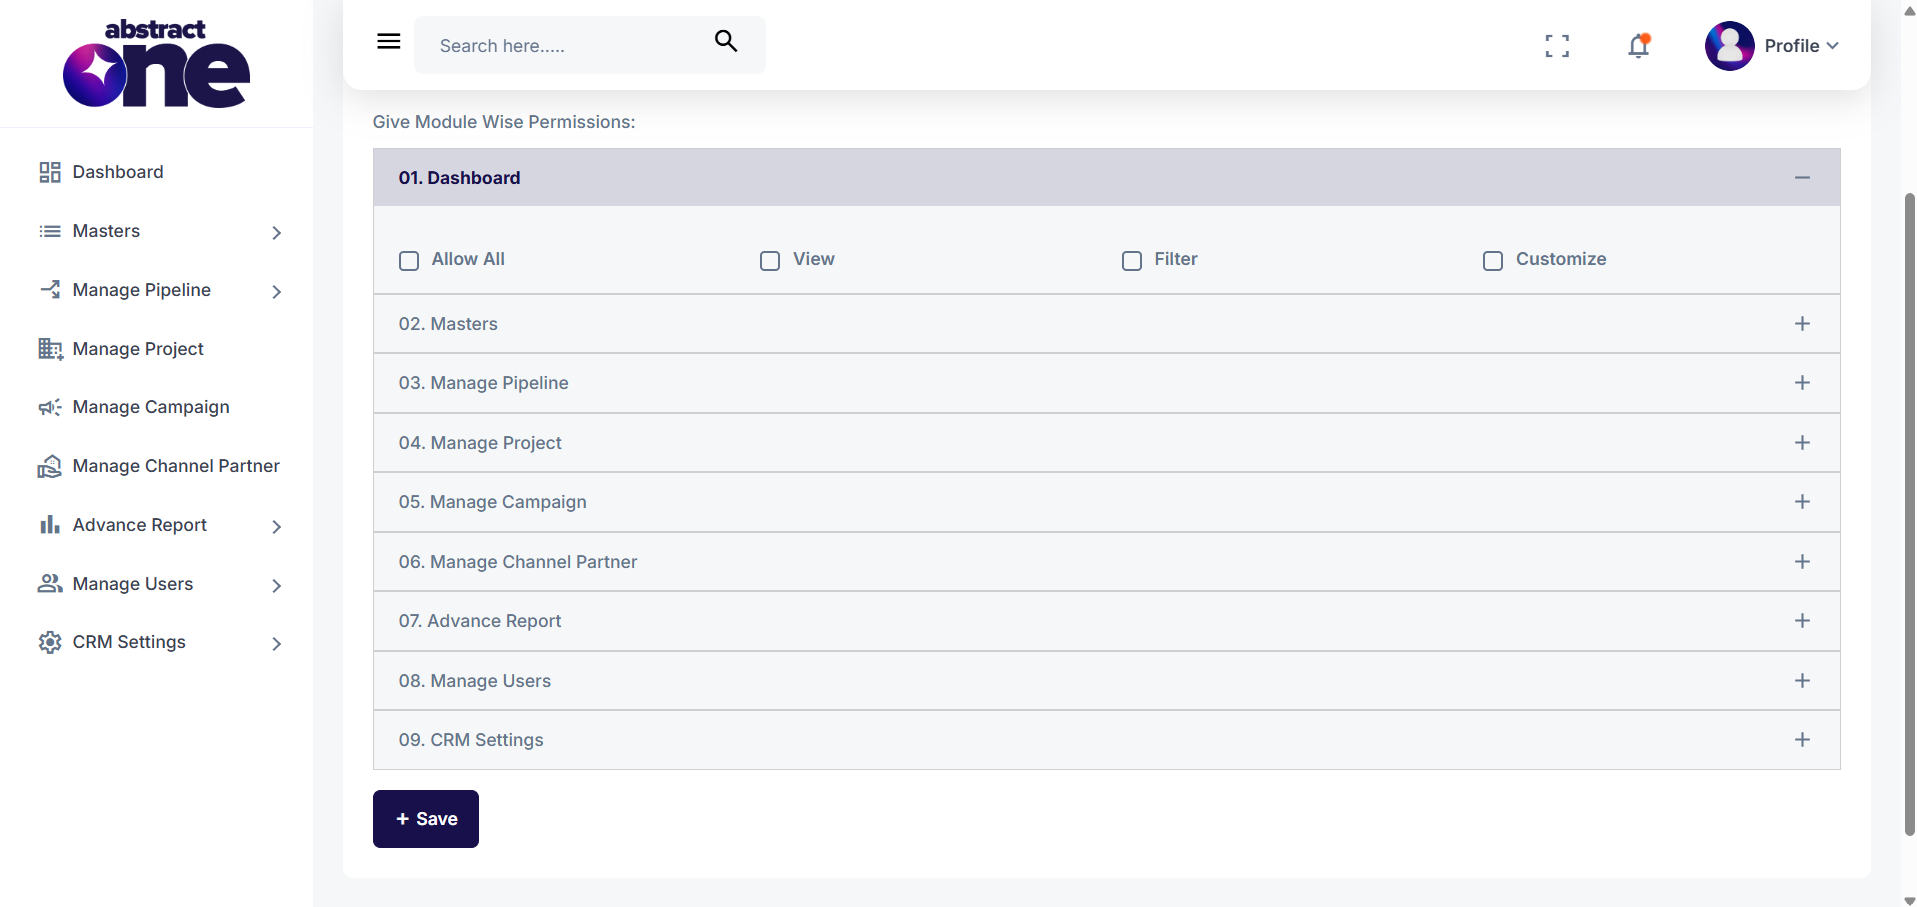
Task: Click the page vertical scrollbar thumb
Action: click(x=1909, y=514)
